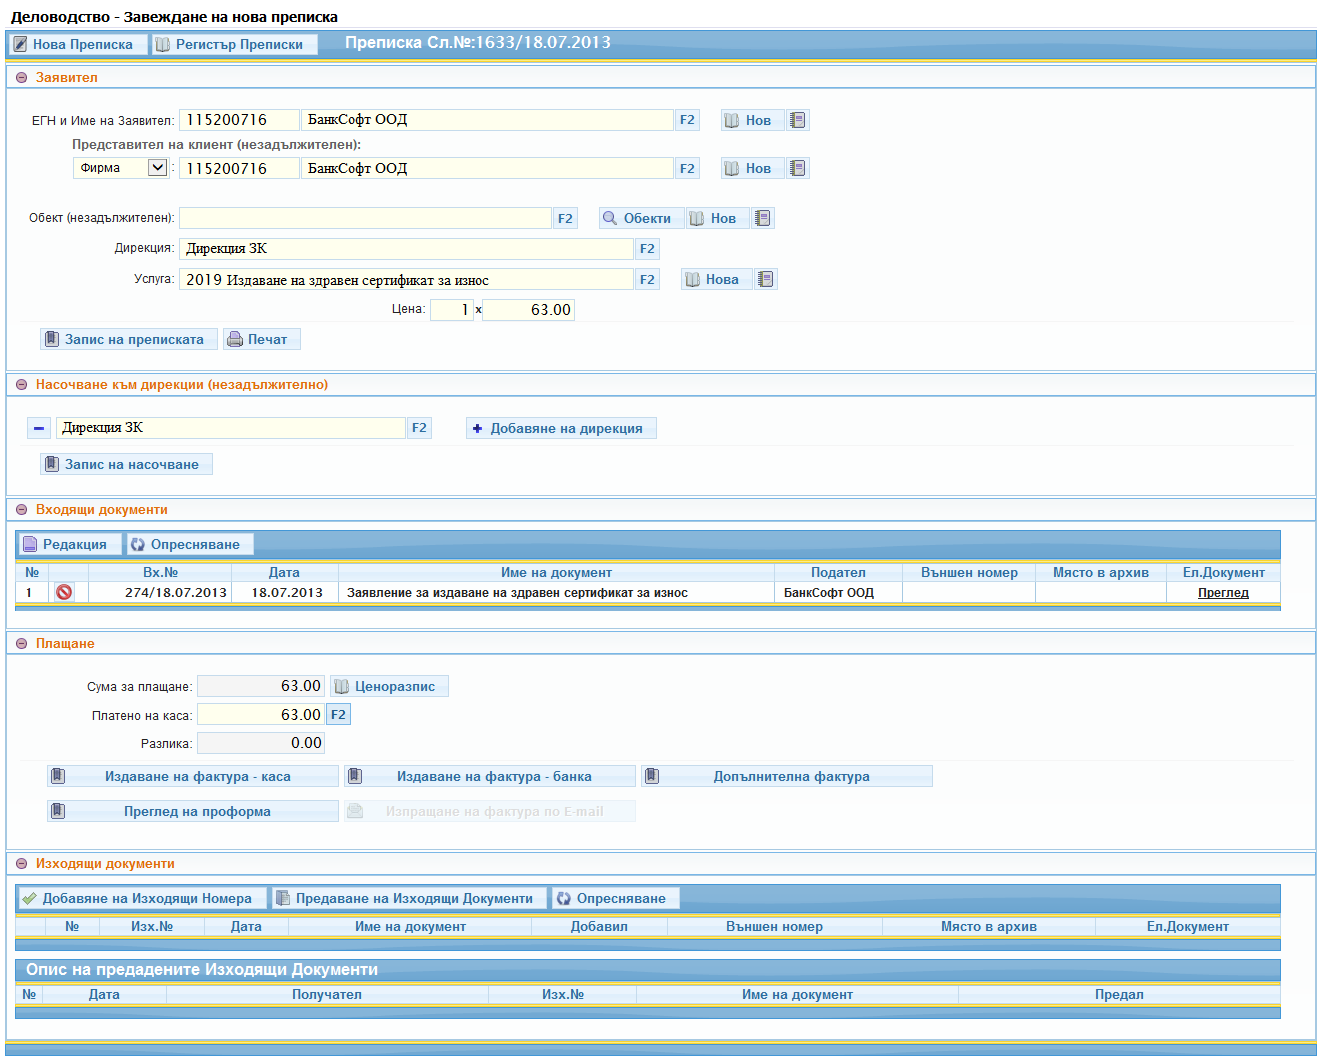Viewport: 1324px width, 1062px height.
Task: Click Допълнителна фактура
Action: click(x=787, y=777)
